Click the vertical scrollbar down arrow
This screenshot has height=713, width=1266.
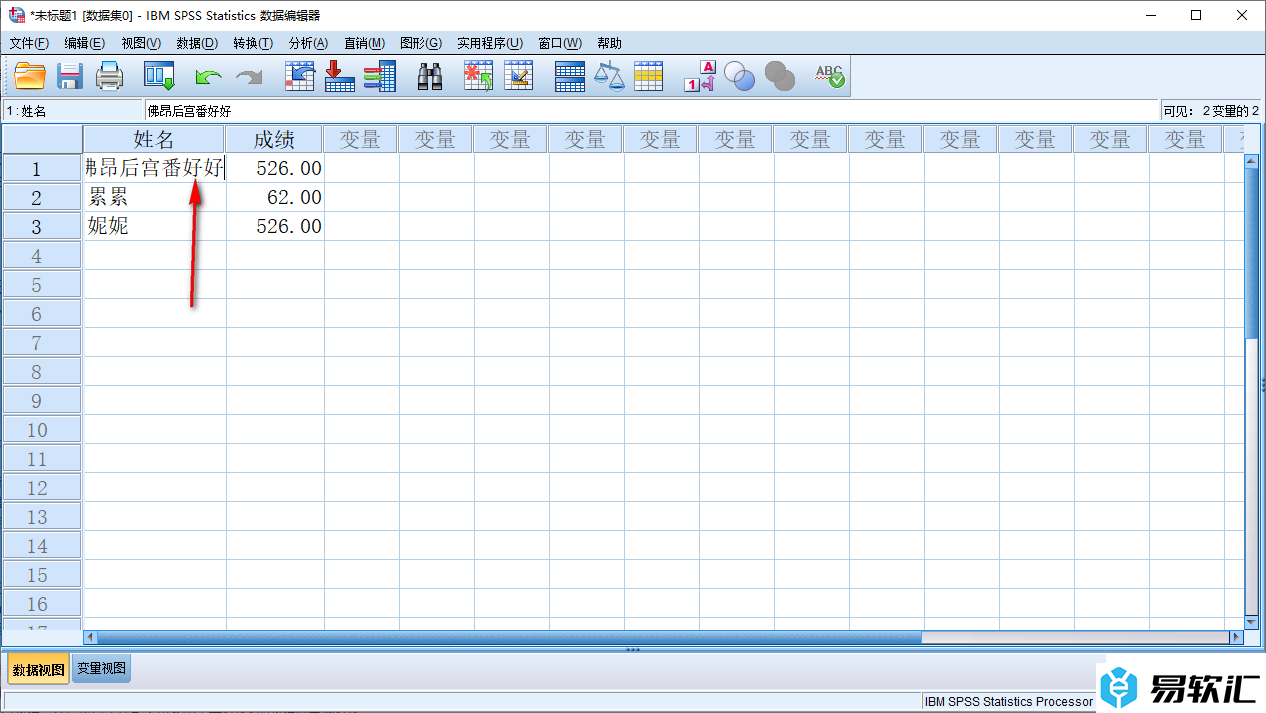[x=1252, y=622]
